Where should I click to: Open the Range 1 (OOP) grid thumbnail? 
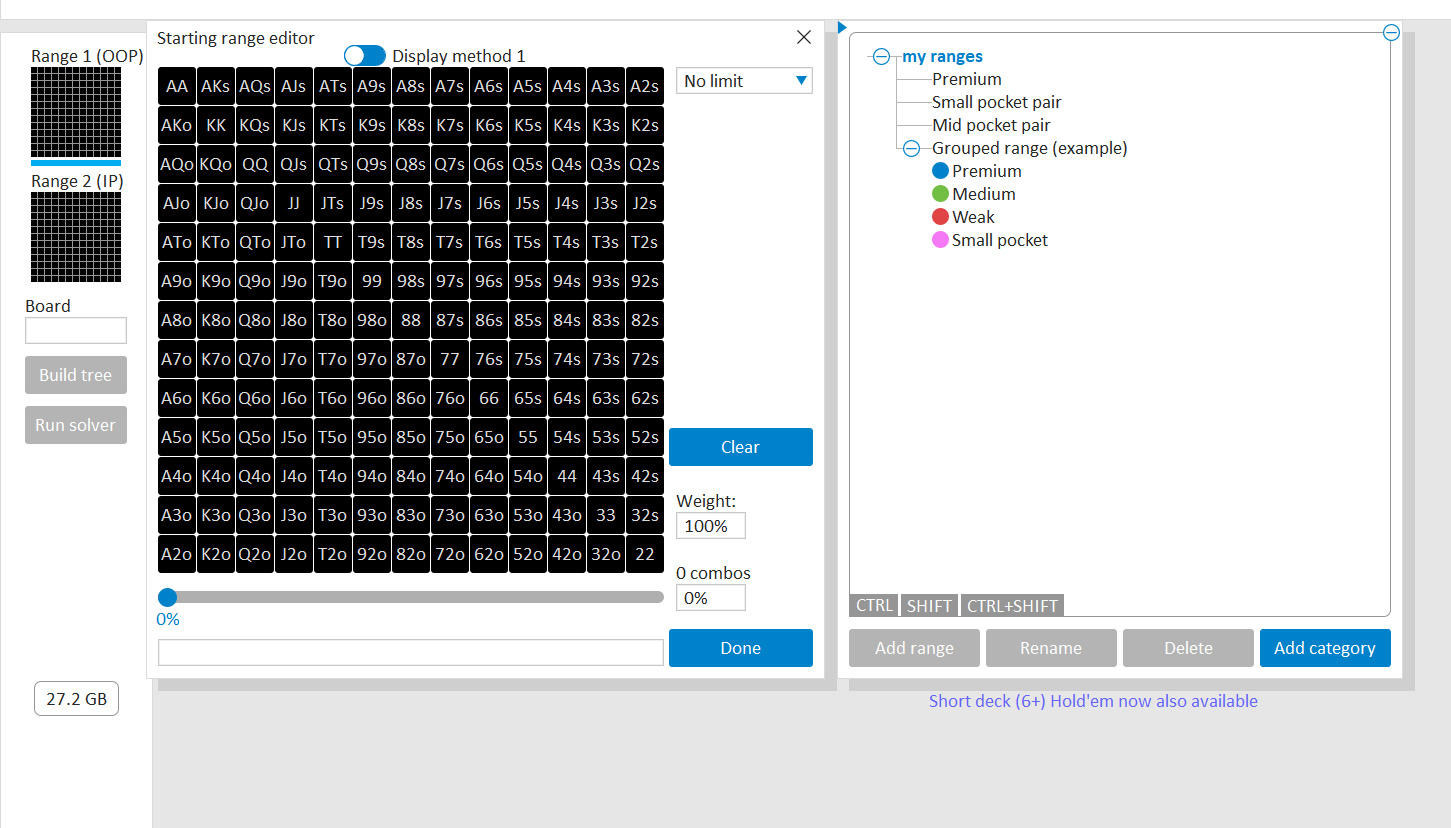click(76, 111)
